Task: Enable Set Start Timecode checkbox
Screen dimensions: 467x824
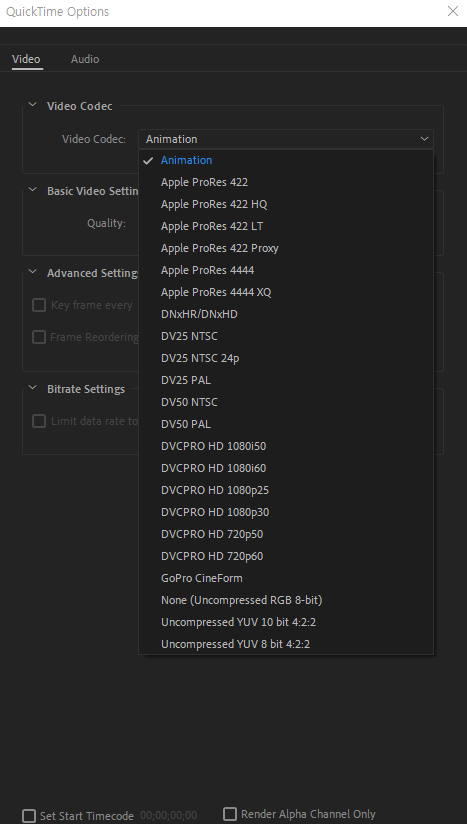Action: pyautogui.click(x=29, y=816)
